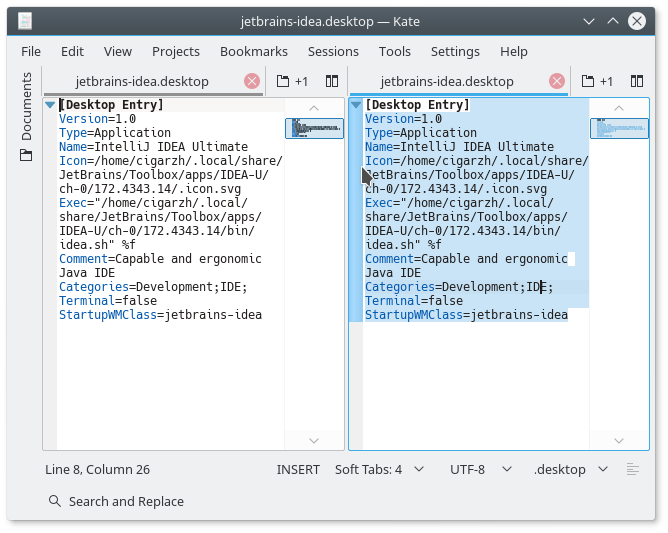Screen dimensions: 668x533
Task: Open the .desktop syntax mode dropdown
Action: click(571, 470)
